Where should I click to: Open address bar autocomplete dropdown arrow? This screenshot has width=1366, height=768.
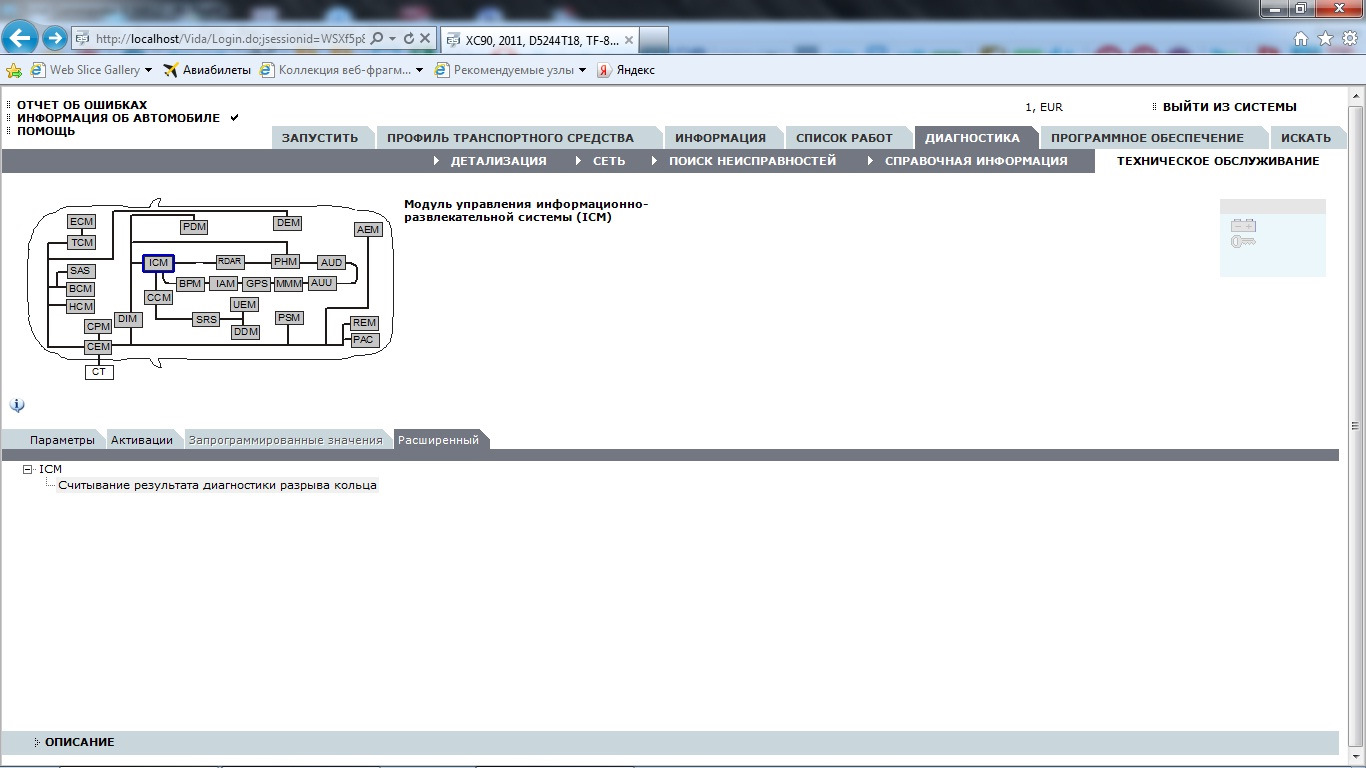393,39
